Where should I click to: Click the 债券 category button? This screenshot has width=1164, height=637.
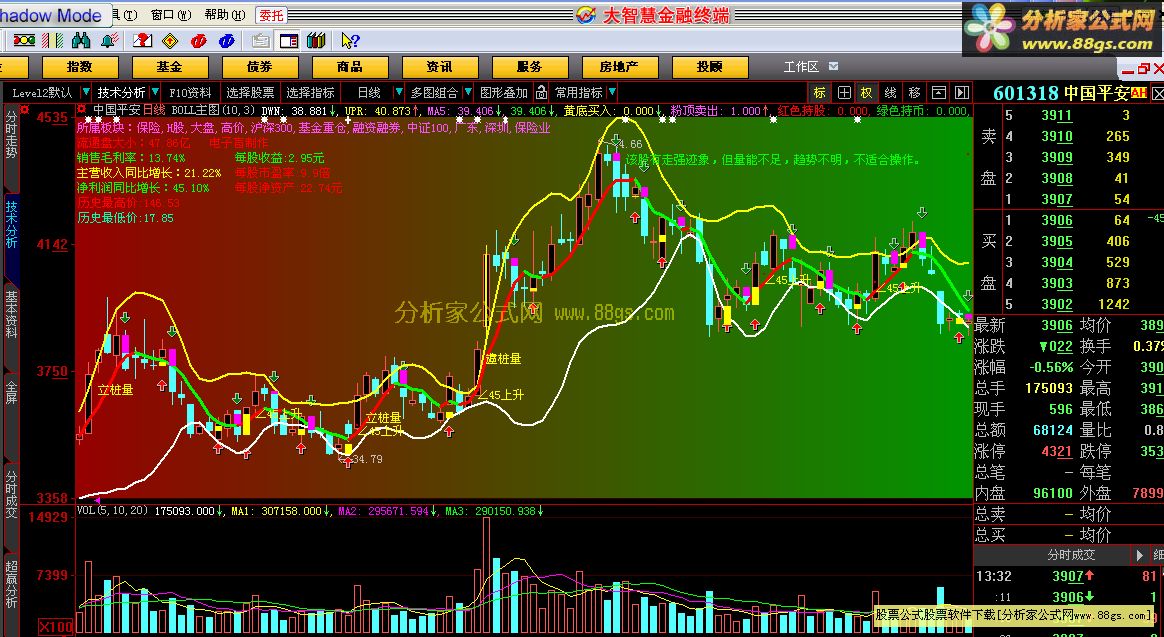click(x=260, y=67)
